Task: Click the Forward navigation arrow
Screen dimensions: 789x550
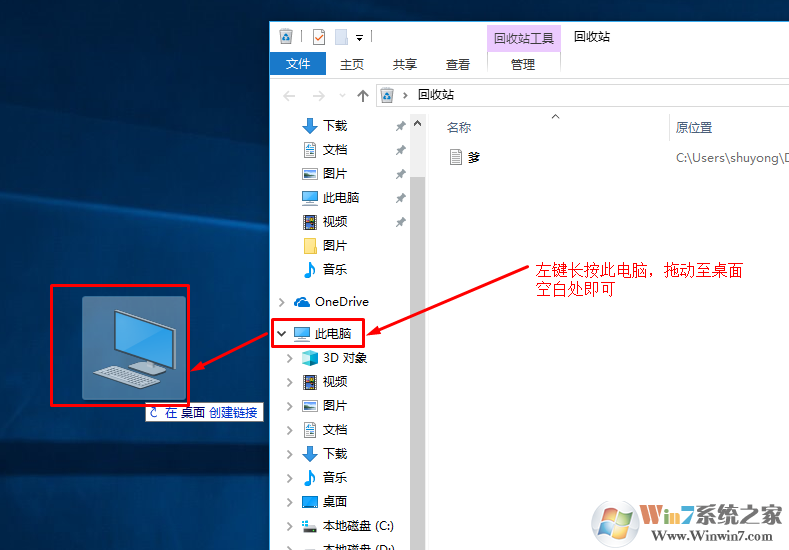Action: 319,95
